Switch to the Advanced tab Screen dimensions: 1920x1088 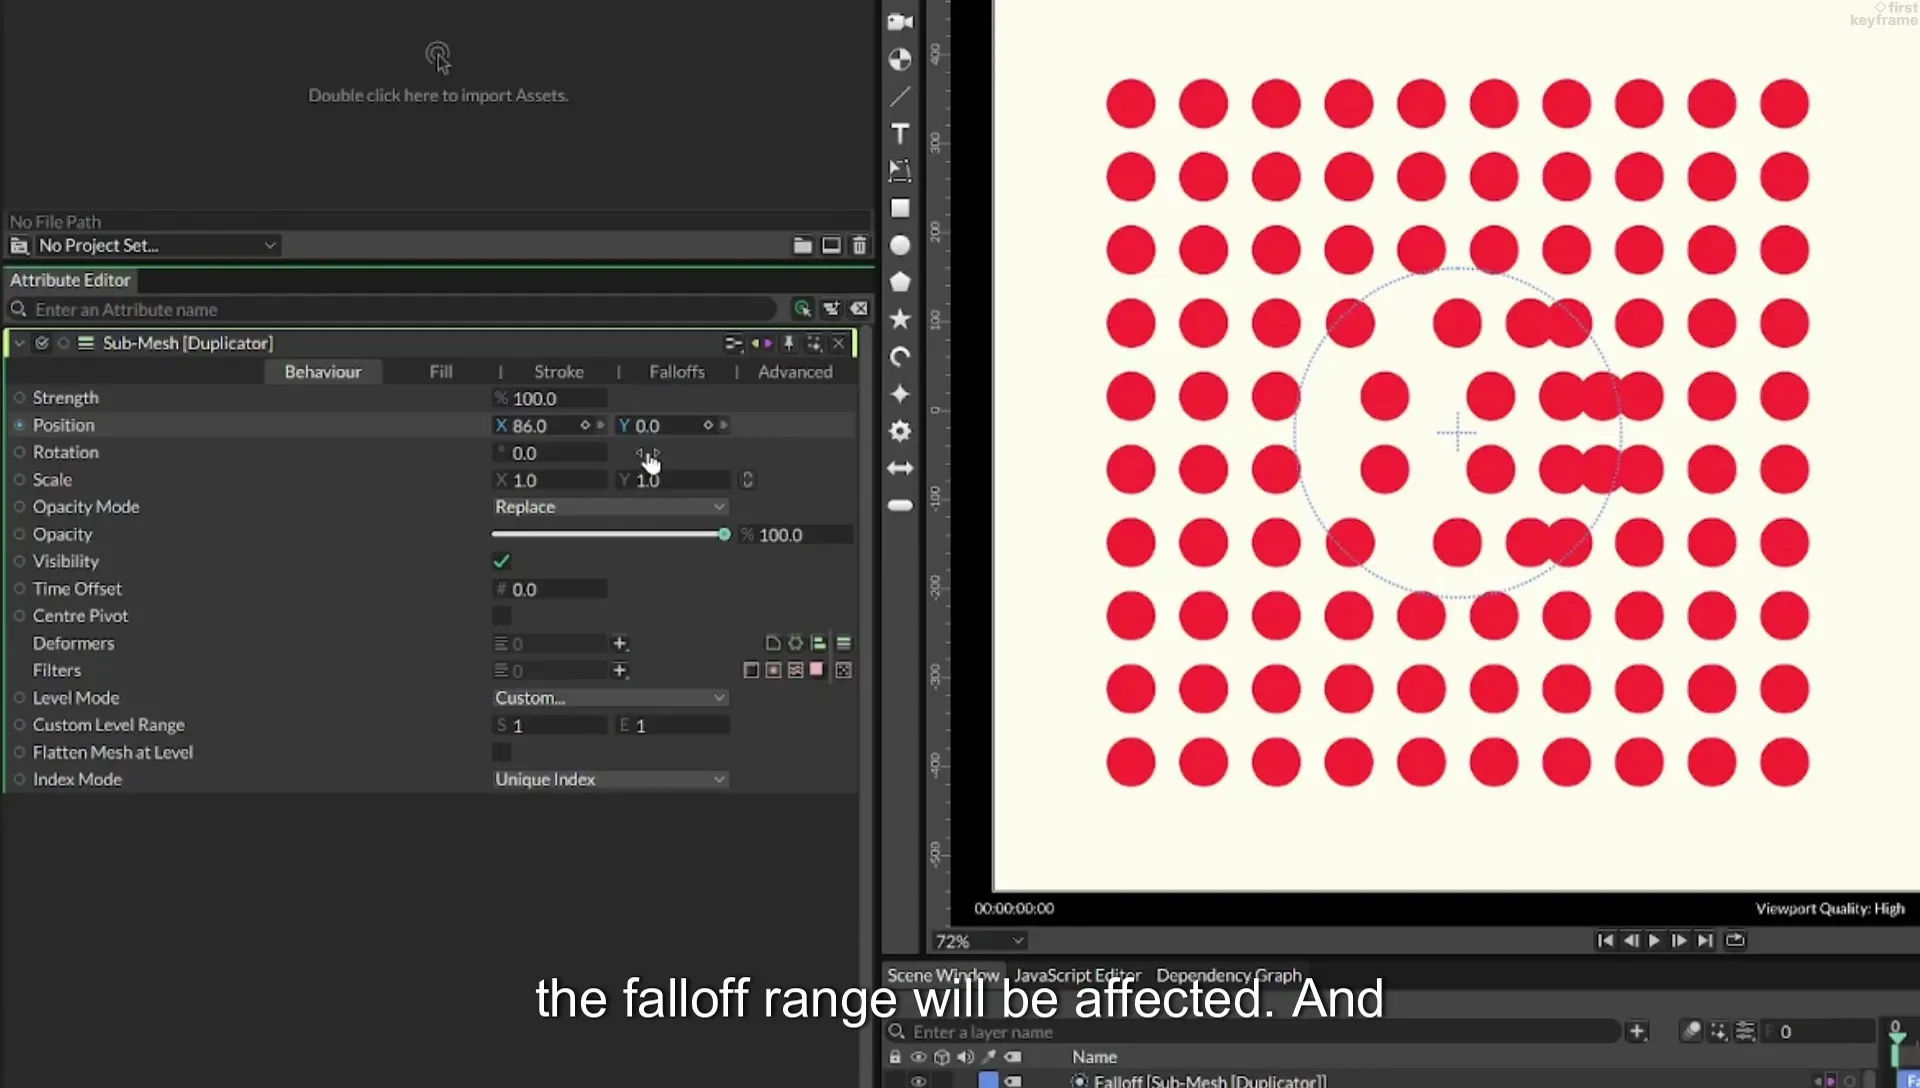coord(795,372)
